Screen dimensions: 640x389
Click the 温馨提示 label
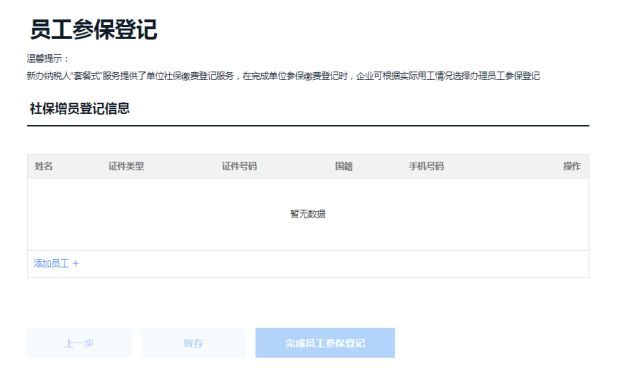tap(48, 58)
